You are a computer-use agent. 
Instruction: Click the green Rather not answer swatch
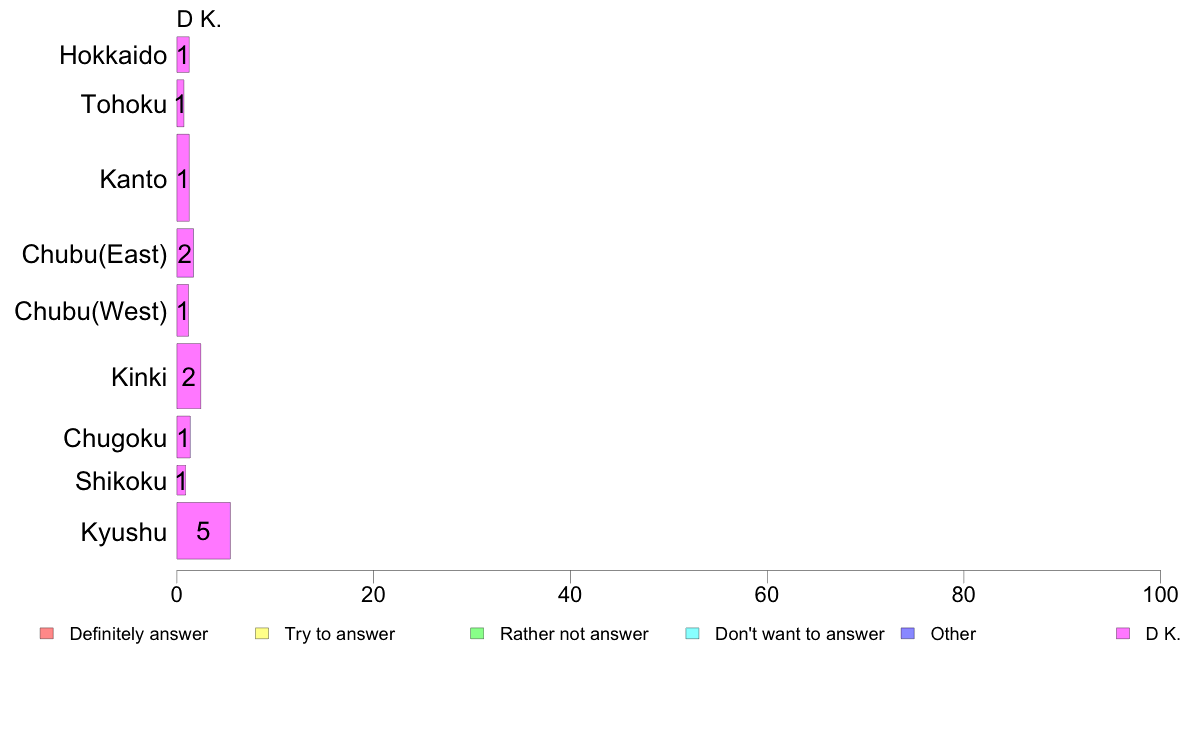coord(477,634)
